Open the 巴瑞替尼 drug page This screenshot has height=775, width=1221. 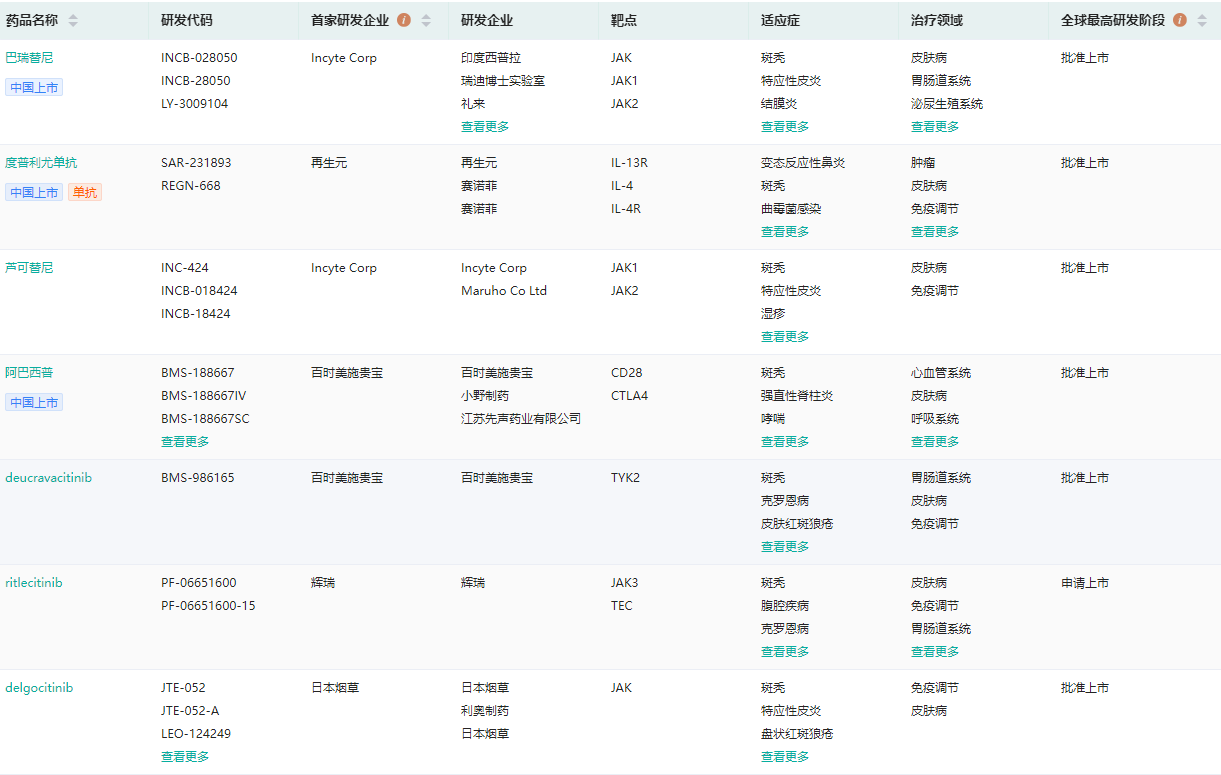(x=29, y=58)
